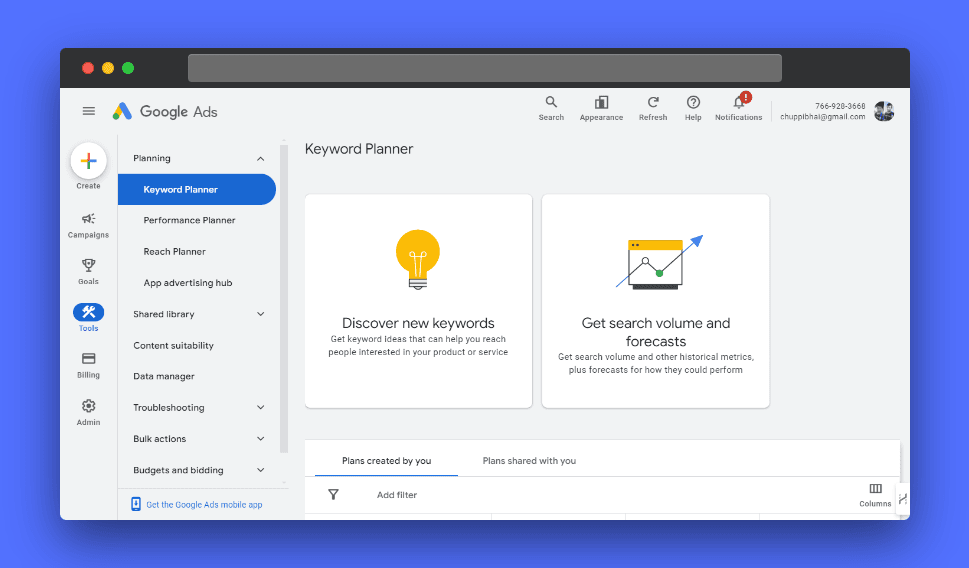Image resolution: width=969 pixels, height=568 pixels.
Task: Switch to Plans created by you tab
Action: click(x=386, y=460)
